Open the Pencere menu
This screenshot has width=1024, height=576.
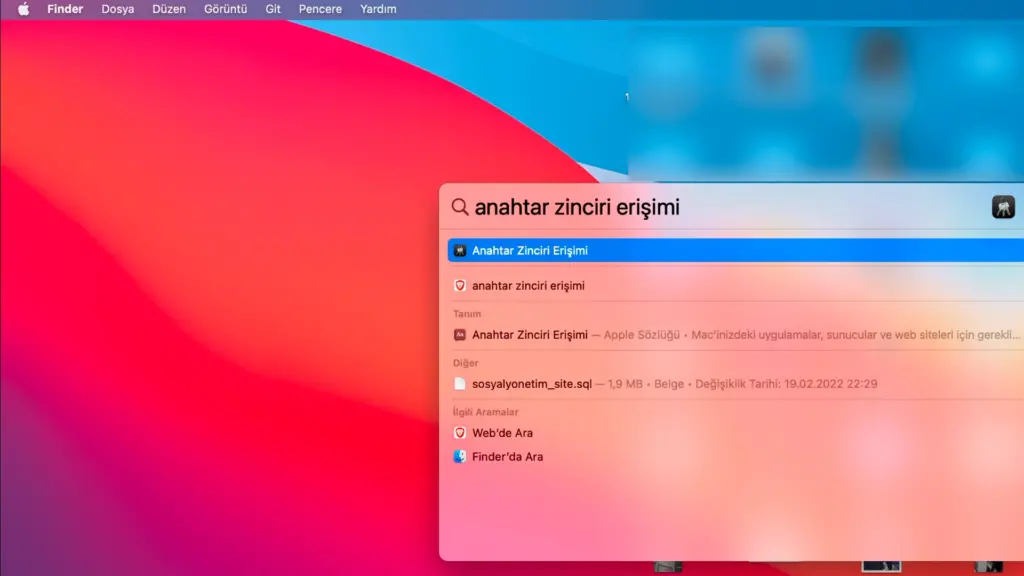coord(320,9)
